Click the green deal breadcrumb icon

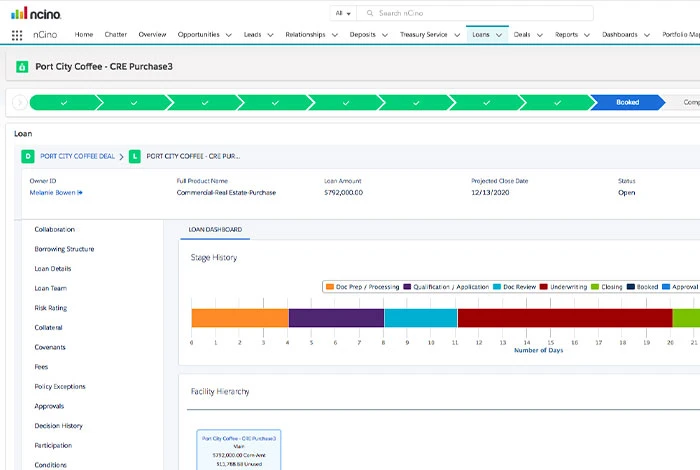tap(29, 156)
